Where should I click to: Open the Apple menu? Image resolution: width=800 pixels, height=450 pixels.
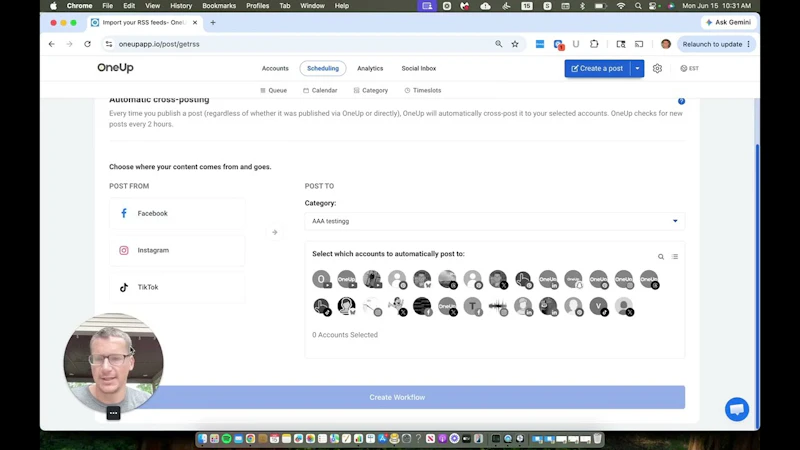[x=54, y=6]
